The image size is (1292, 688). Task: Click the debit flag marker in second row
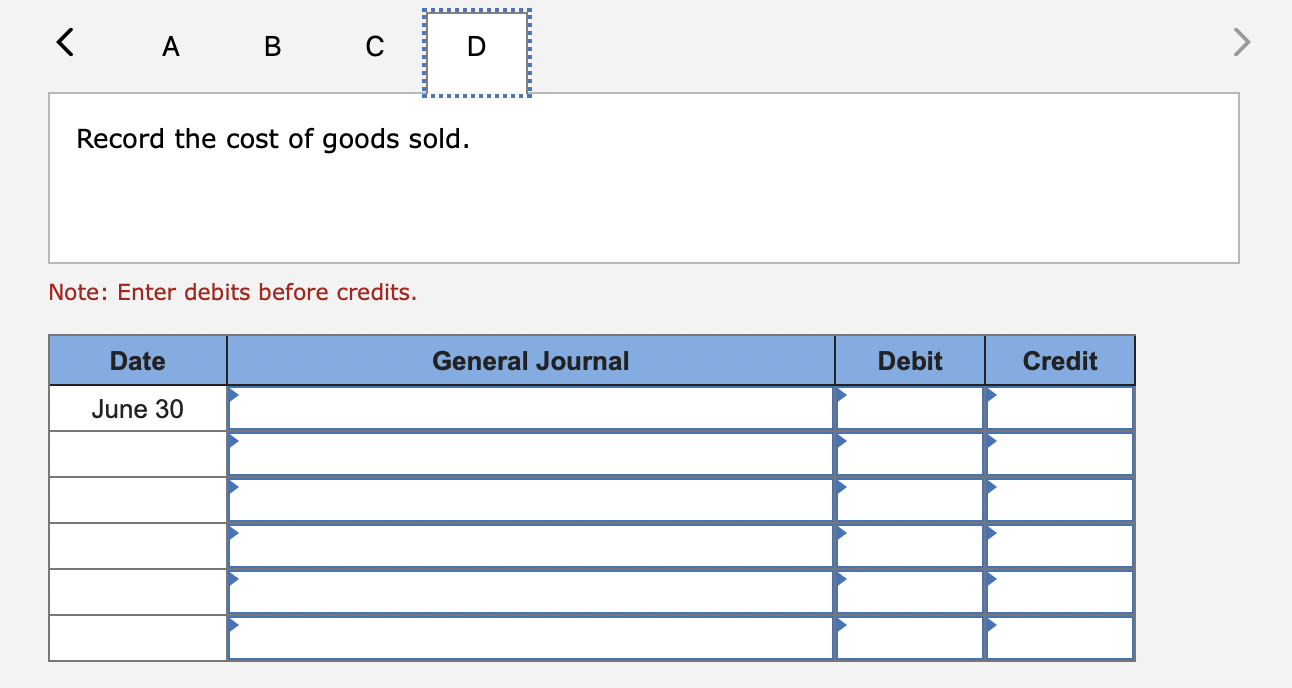(x=842, y=440)
